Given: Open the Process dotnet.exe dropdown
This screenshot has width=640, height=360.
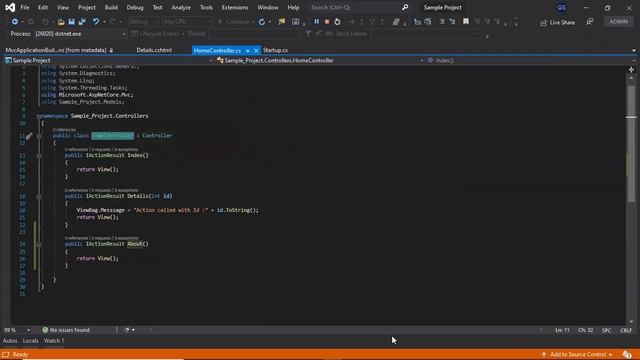Looking at the screenshot, I should (80, 34).
